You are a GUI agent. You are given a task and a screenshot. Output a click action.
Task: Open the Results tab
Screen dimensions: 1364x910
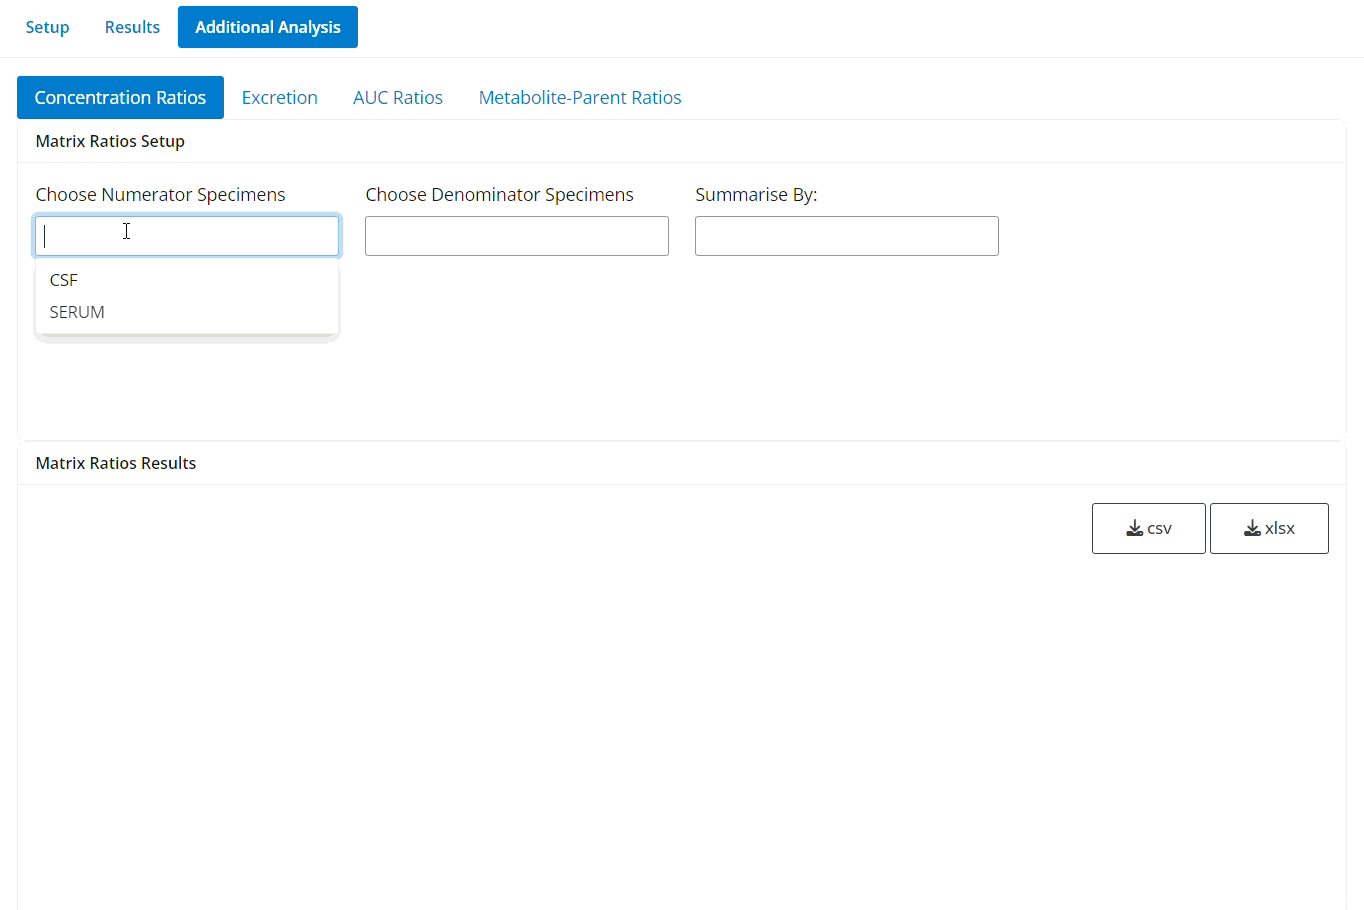[x=131, y=27]
